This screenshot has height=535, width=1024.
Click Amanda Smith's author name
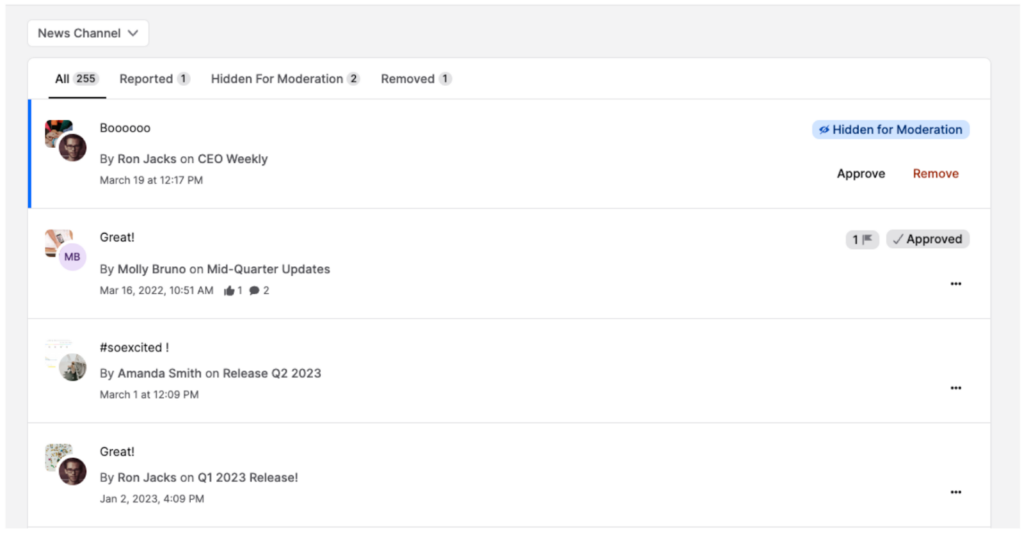pos(160,373)
